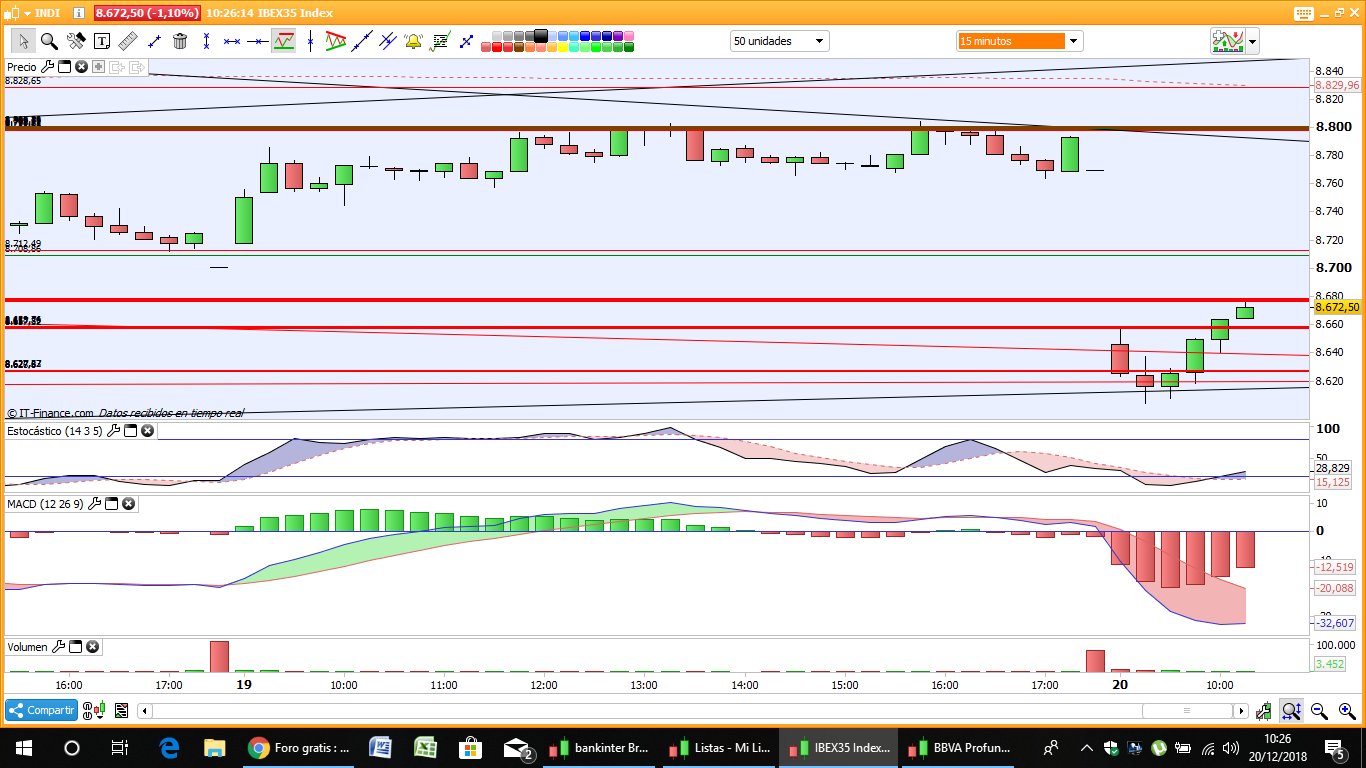Switch to BBVA Profun... taskbar window
Screen dimensions: 1366x768
958,748
